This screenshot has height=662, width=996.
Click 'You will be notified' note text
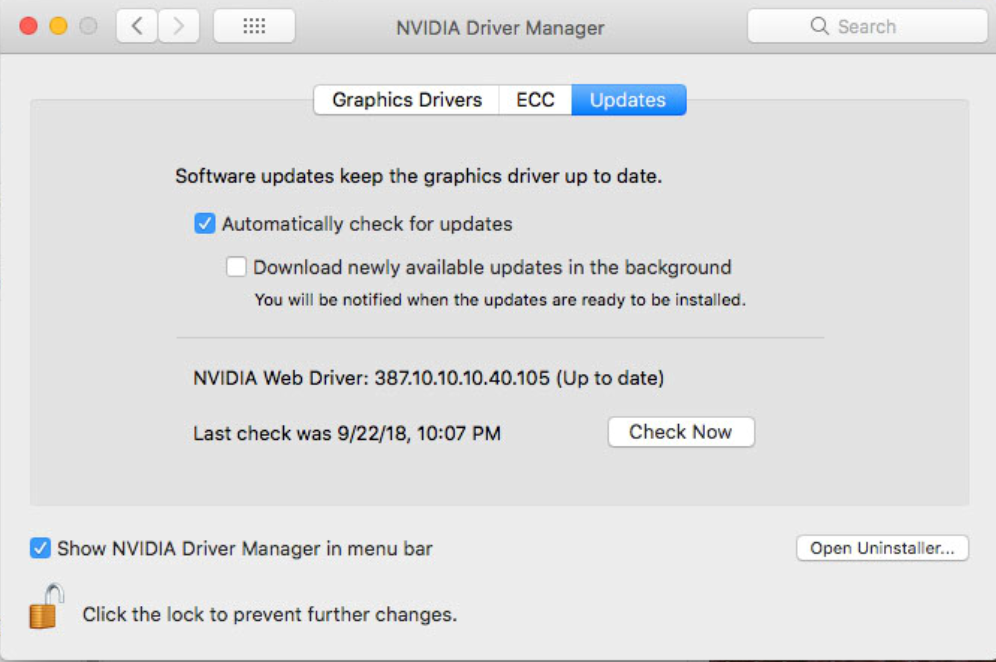click(500, 300)
